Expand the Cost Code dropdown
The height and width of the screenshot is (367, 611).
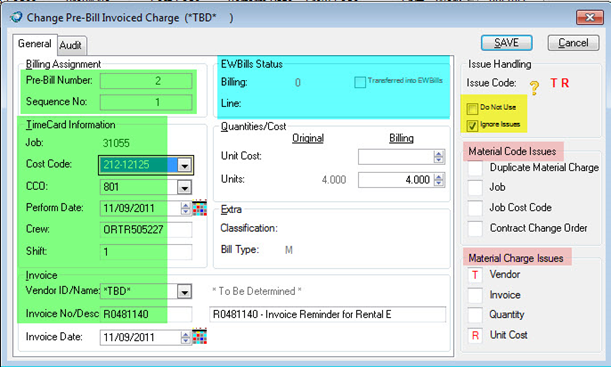(184, 165)
